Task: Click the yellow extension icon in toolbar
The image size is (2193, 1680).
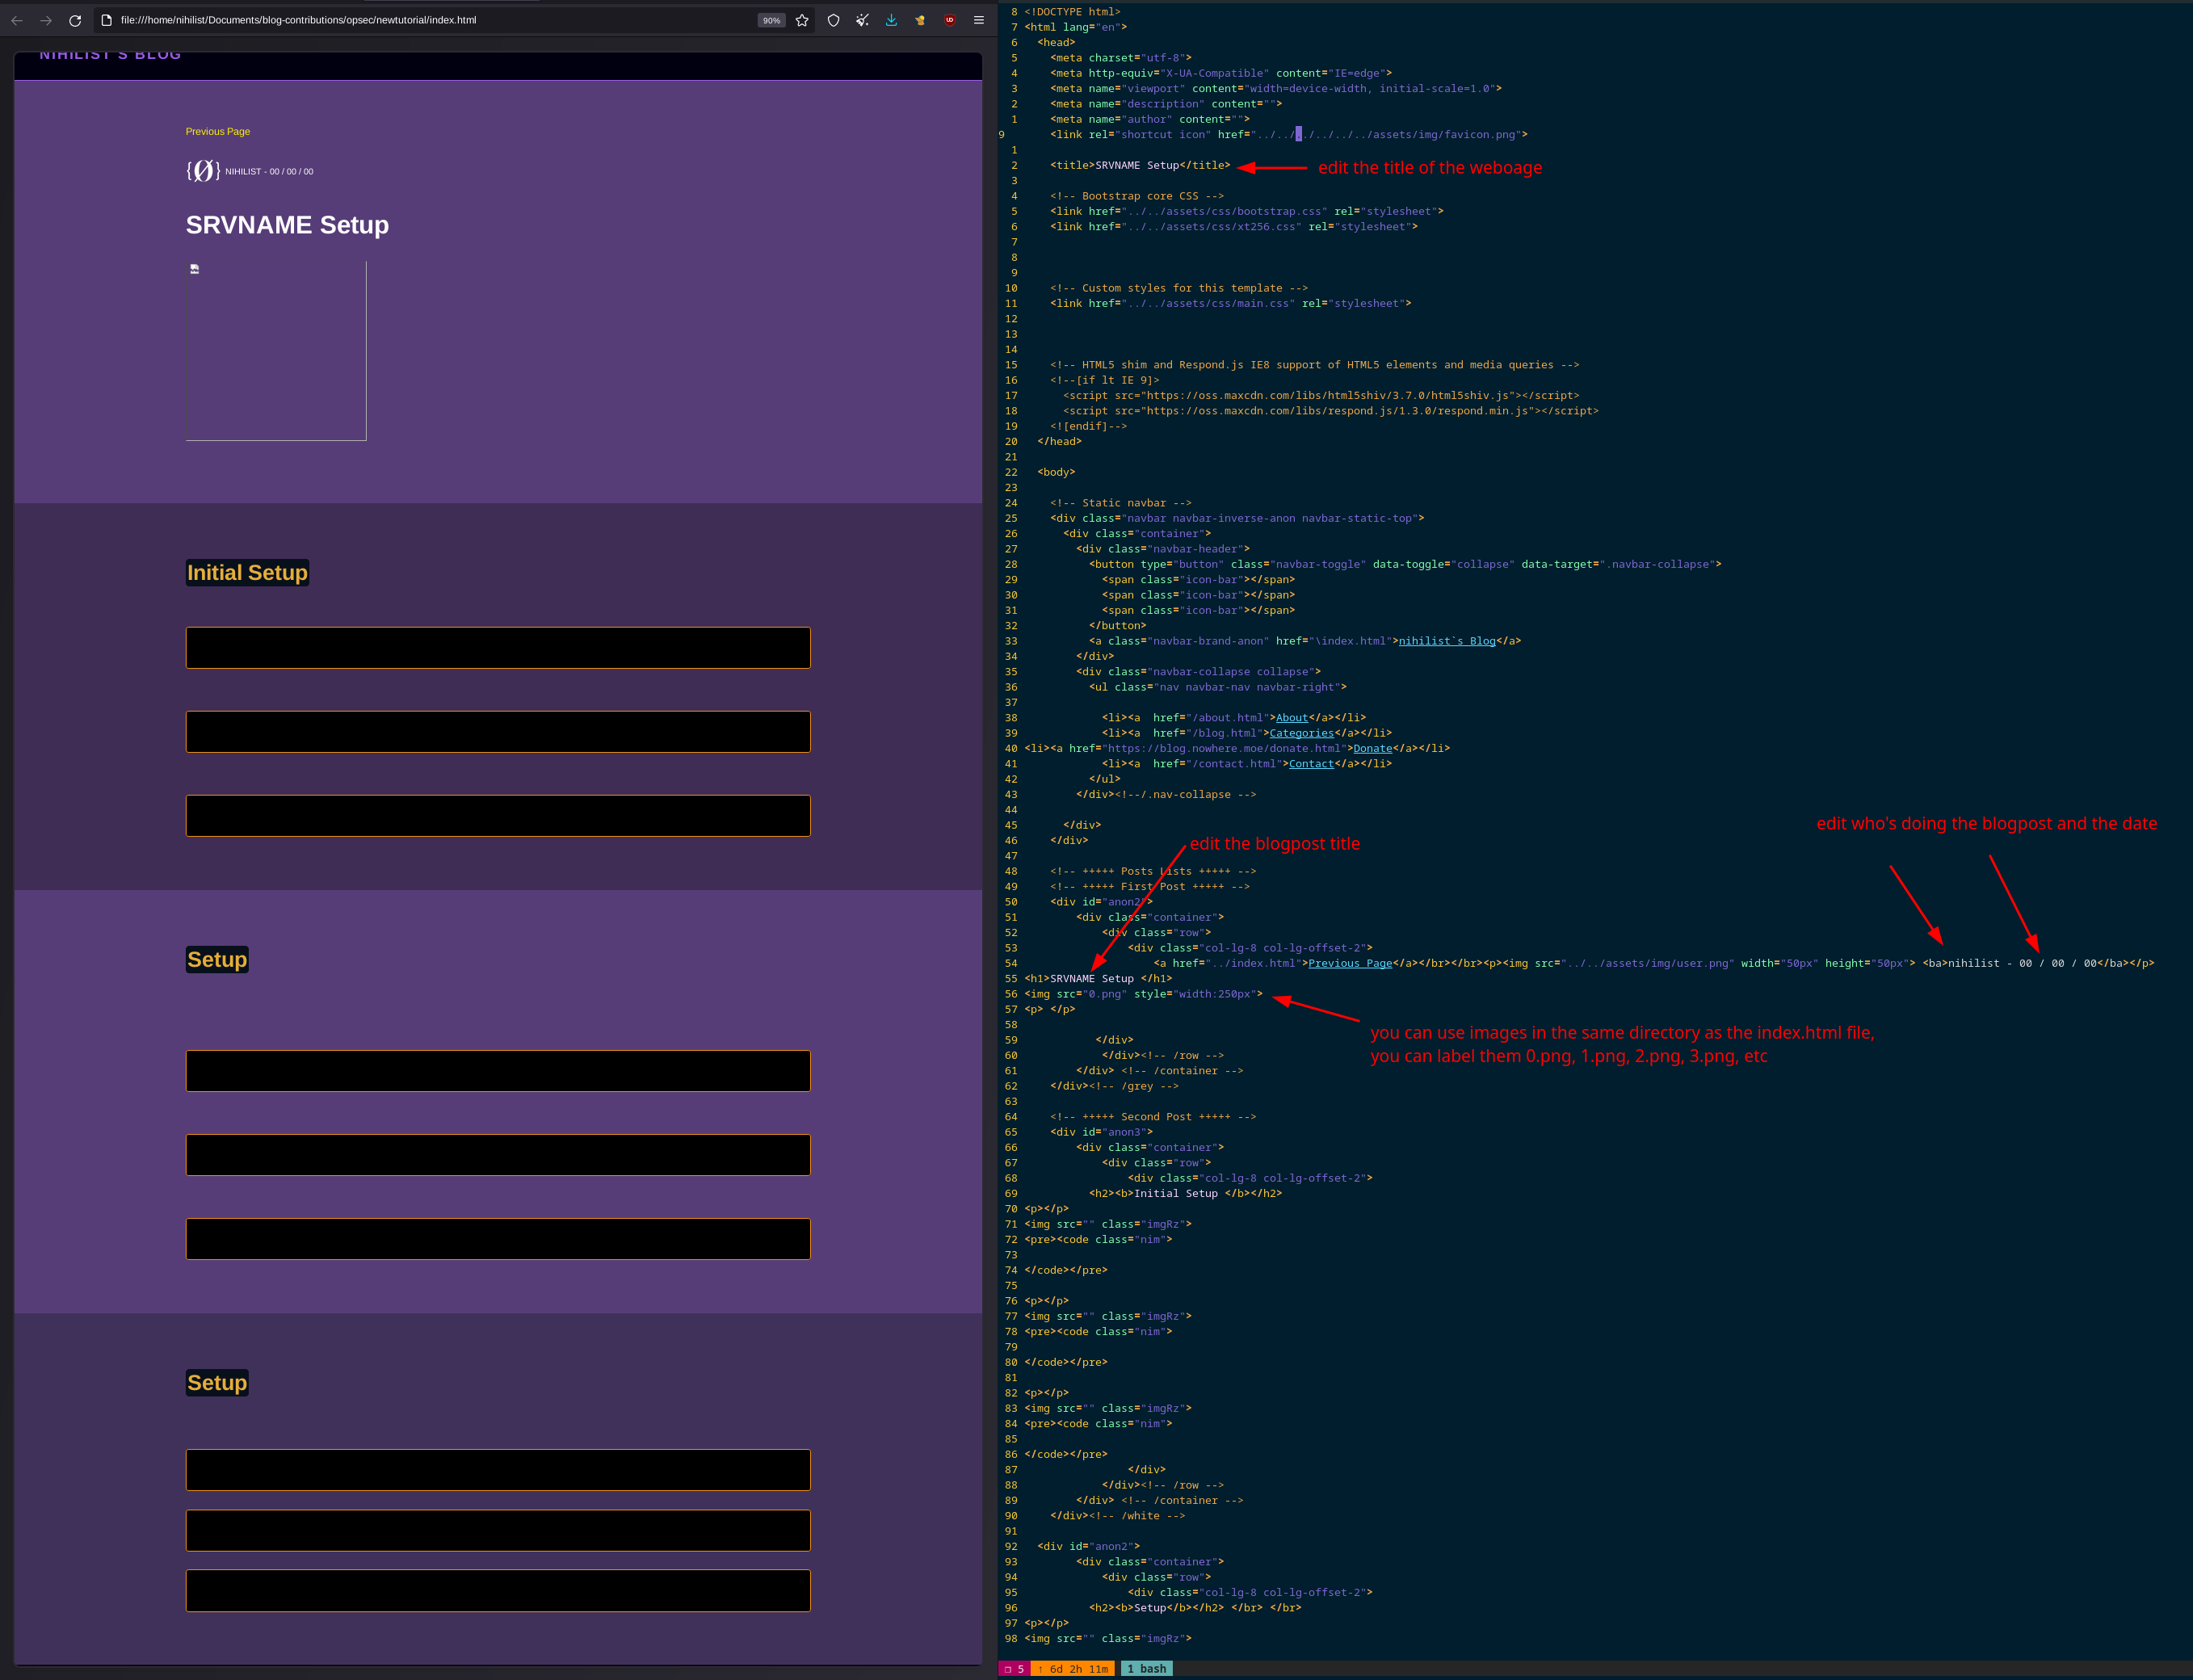Action: [x=920, y=20]
